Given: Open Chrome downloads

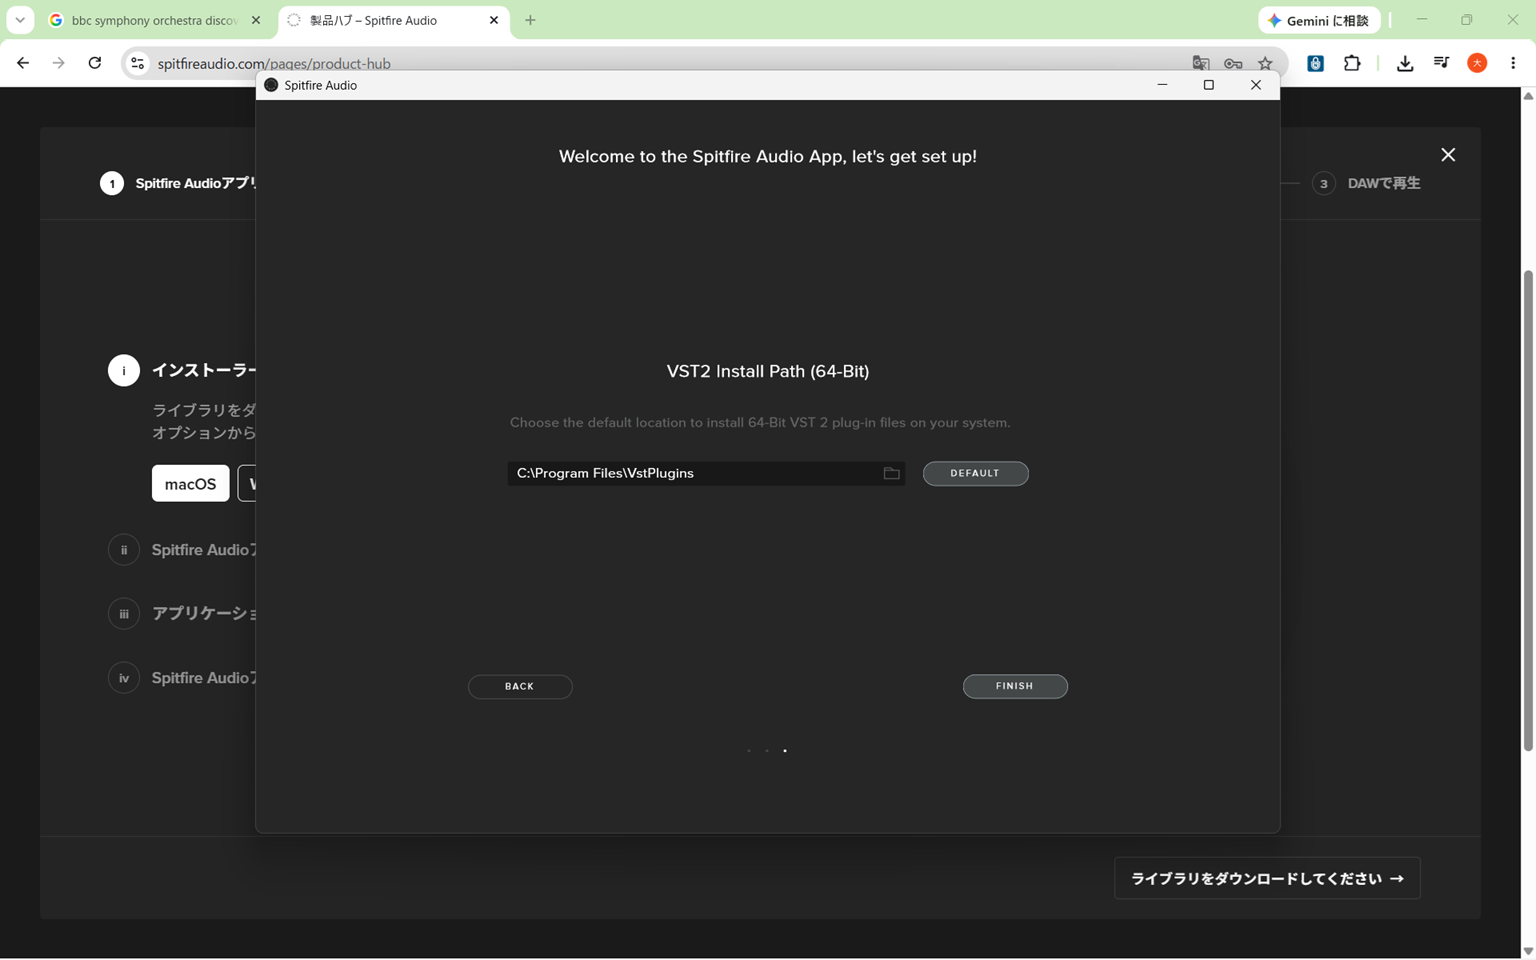Looking at the screenshot, I should click(x=1405, y=63).
